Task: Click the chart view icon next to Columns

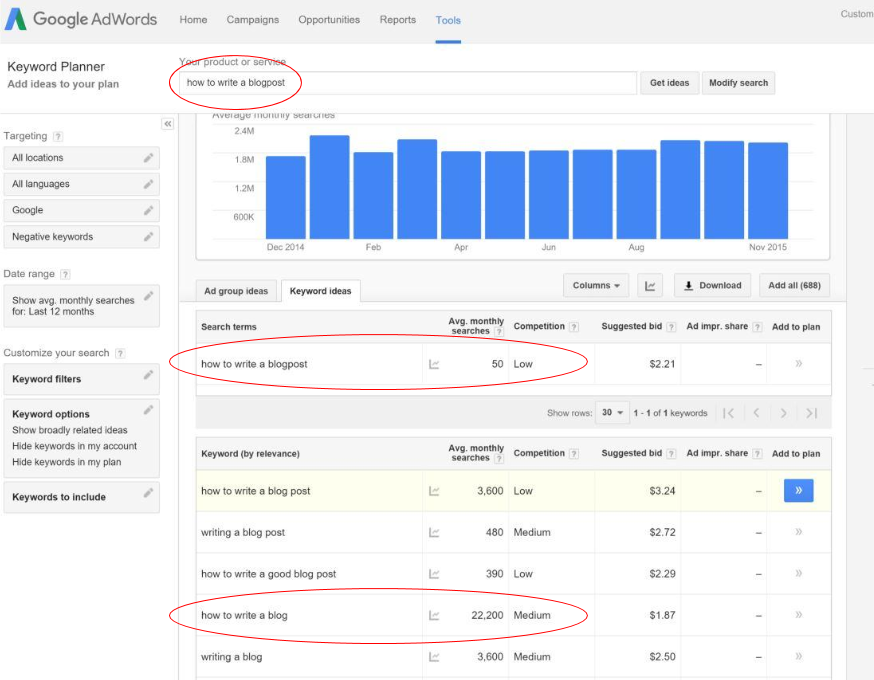Action: point(650,286)
